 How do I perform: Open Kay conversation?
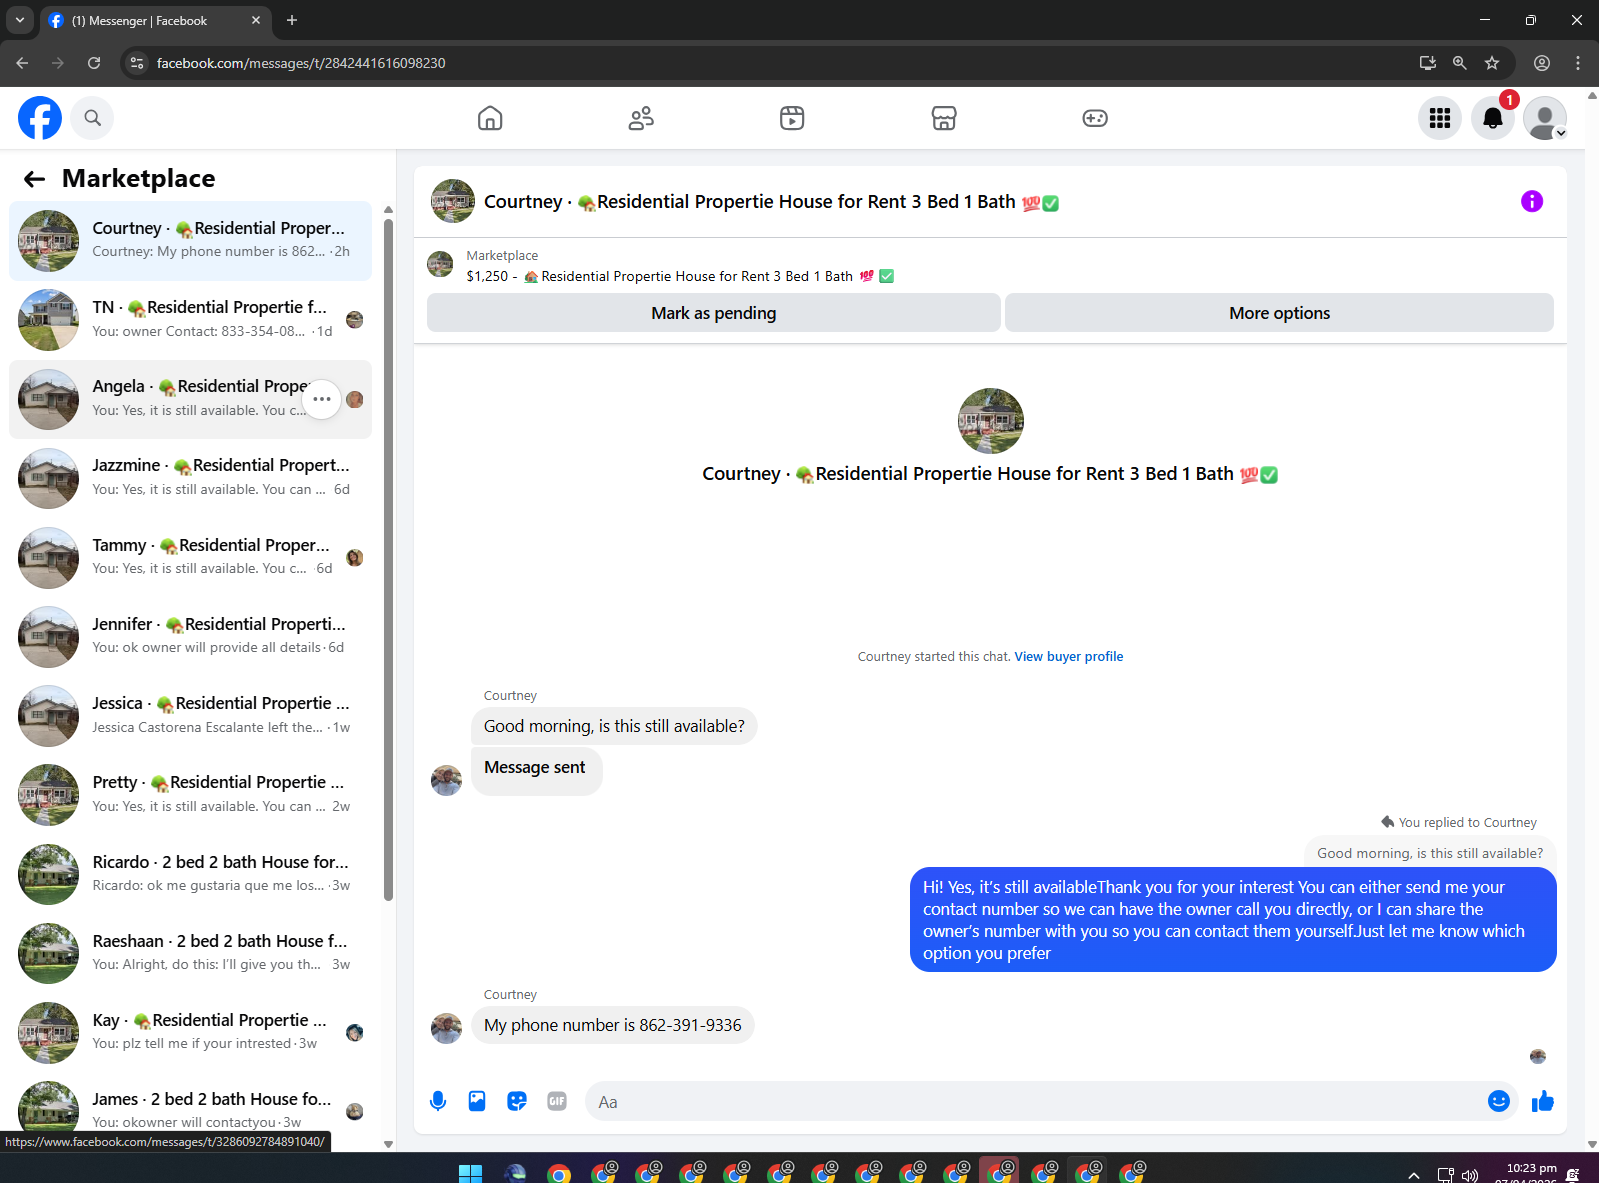tap(190, 1032)
